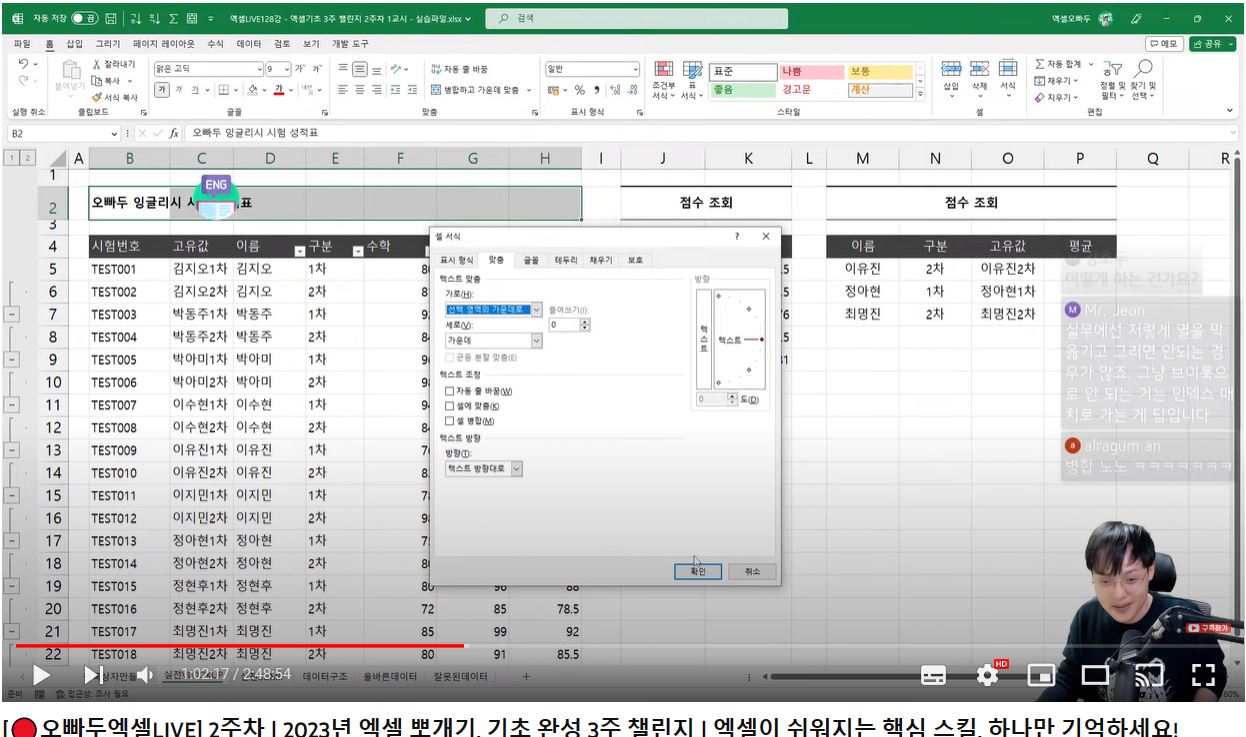Viewport: 1246px width, 737px height.
Task: Click the sort and filter (정렬 및 필터) icon
Action: coord(1112,69)
